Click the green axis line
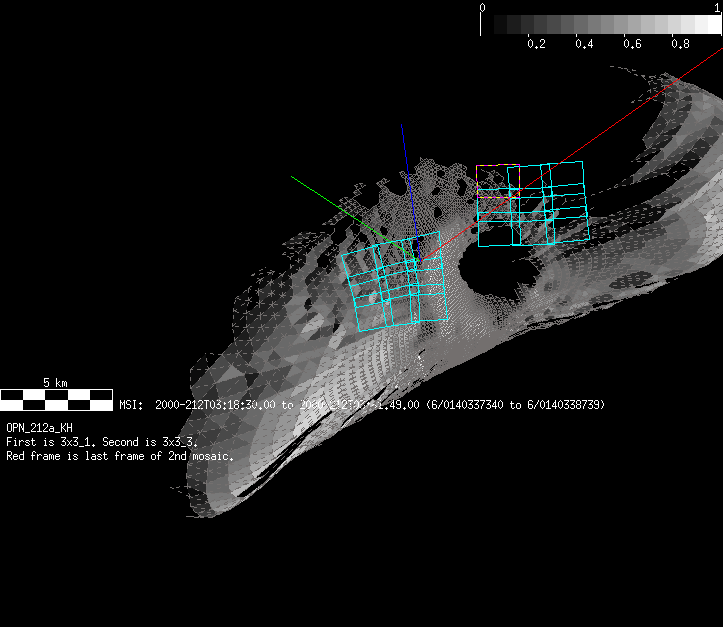Viewport: 723px width, 627px height. pos(355,219)
